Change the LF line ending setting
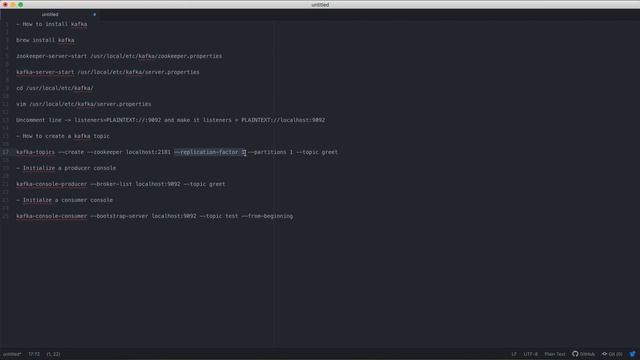This screenshot has width=640, height=360. click(514, 354)
